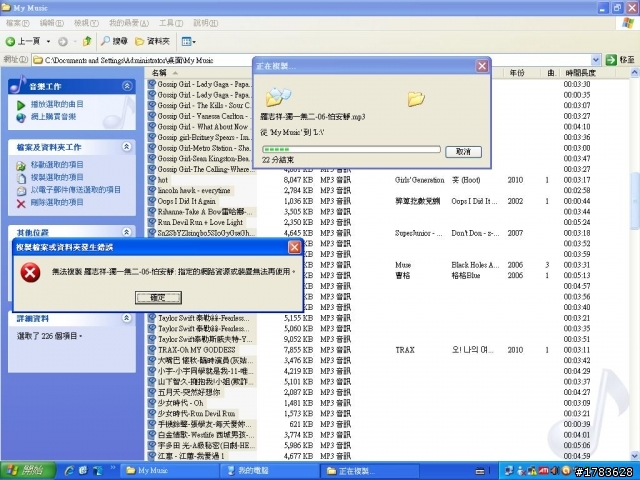Select the file 'hot' MP3 icon
Screen dimensions: 640x480
click(152, 180)
